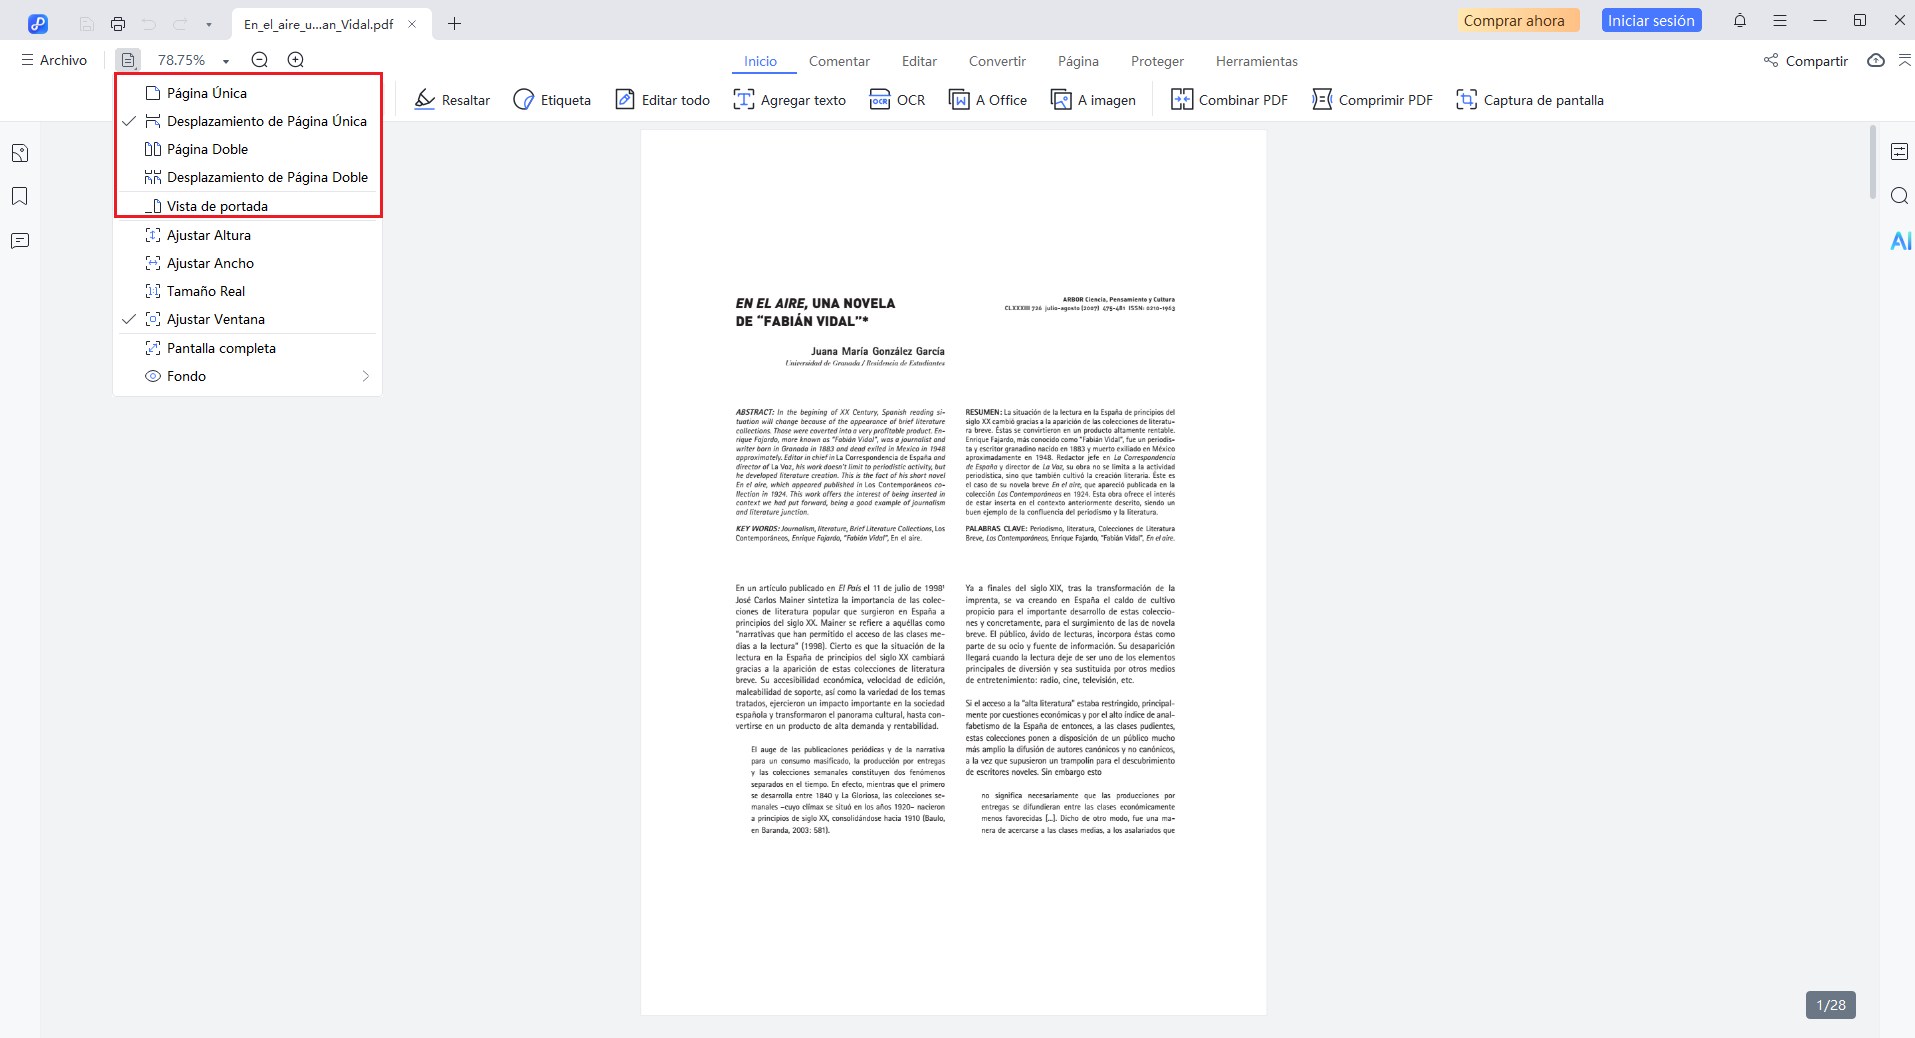Click Iniciar sesión button
This screenshot has height=1038, width=1915.
pos(1651,21)
